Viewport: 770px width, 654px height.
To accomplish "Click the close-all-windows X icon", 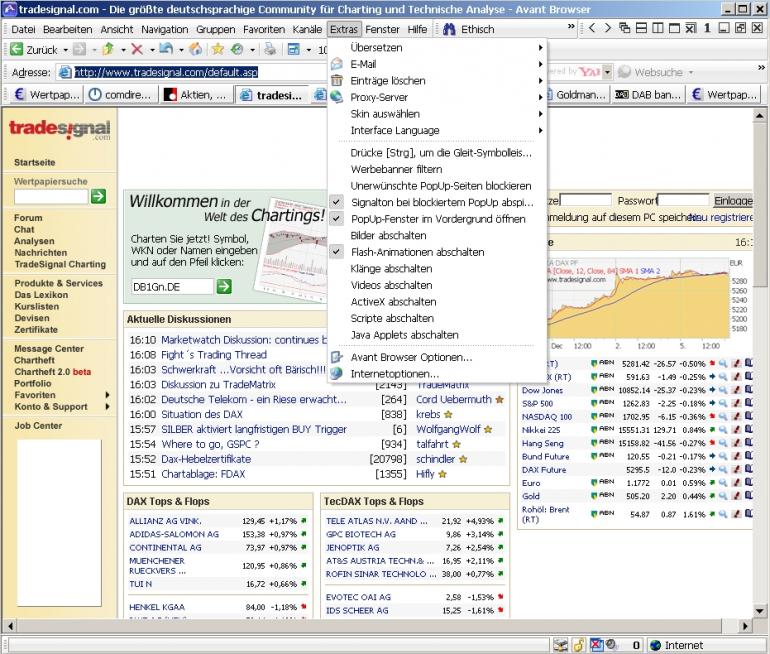I will [691, 28].
